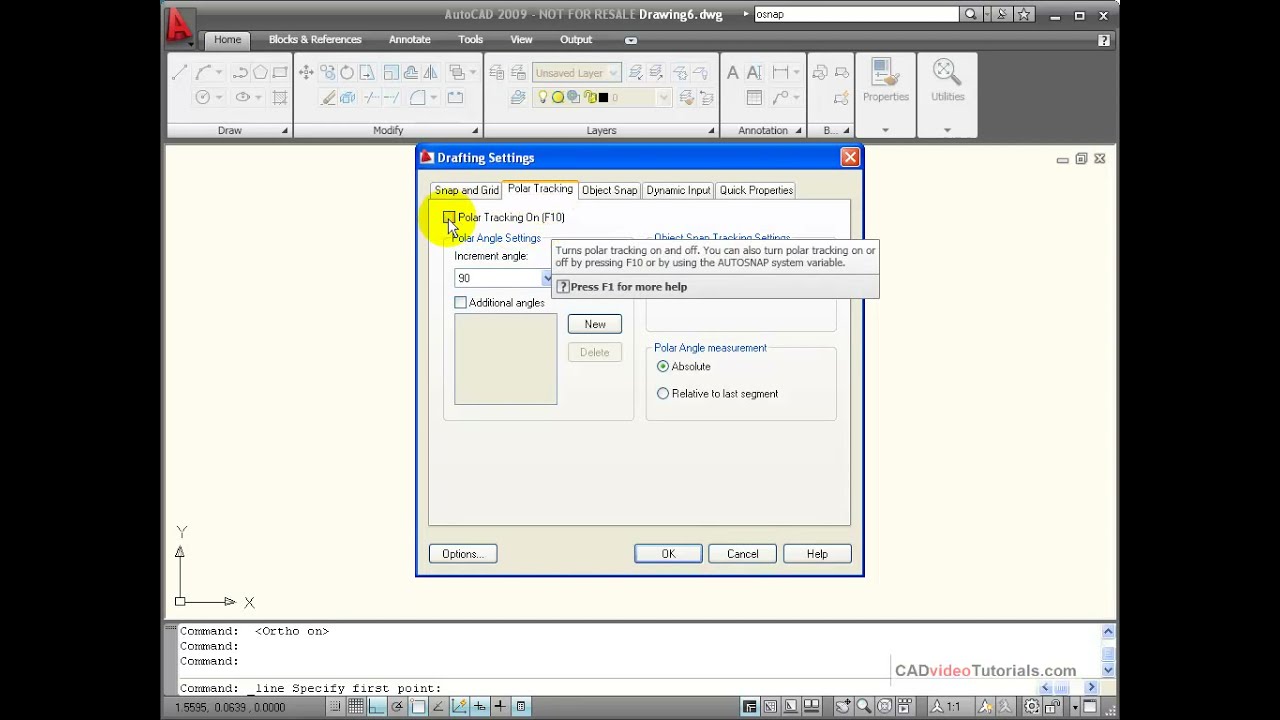The height and width of the screenshot is (720, 1280).
Task: Toggle Ortho Mode in status bar
Action: [376, 706]
